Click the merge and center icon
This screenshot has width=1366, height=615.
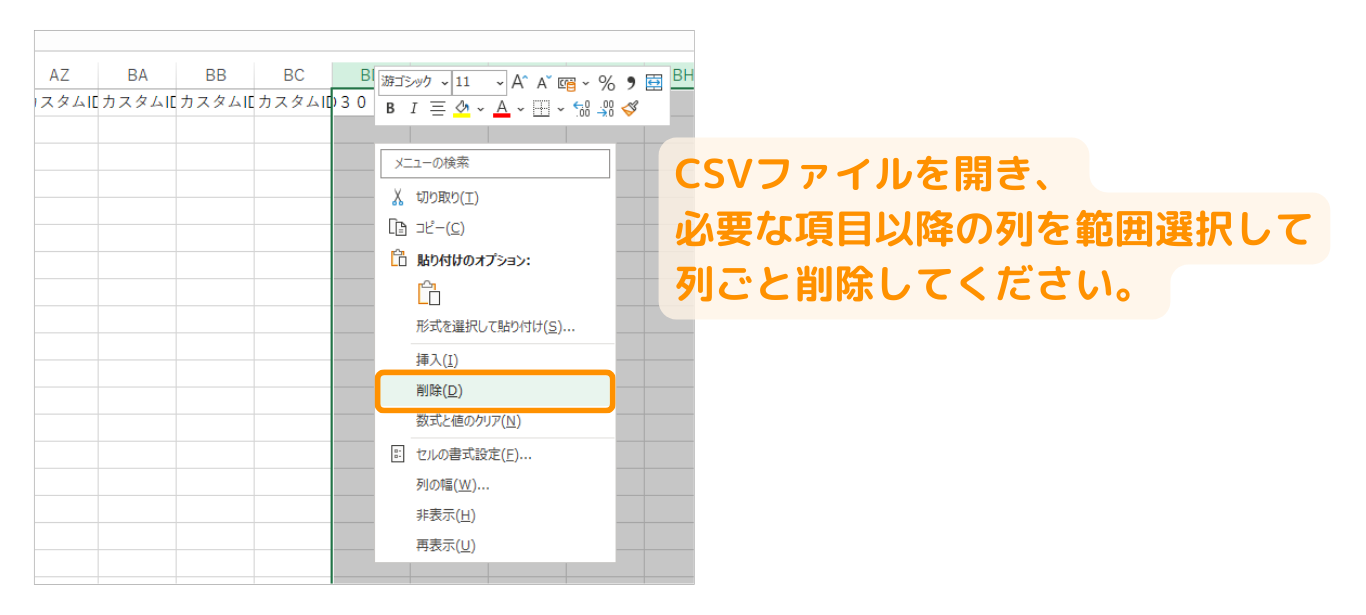654,83
